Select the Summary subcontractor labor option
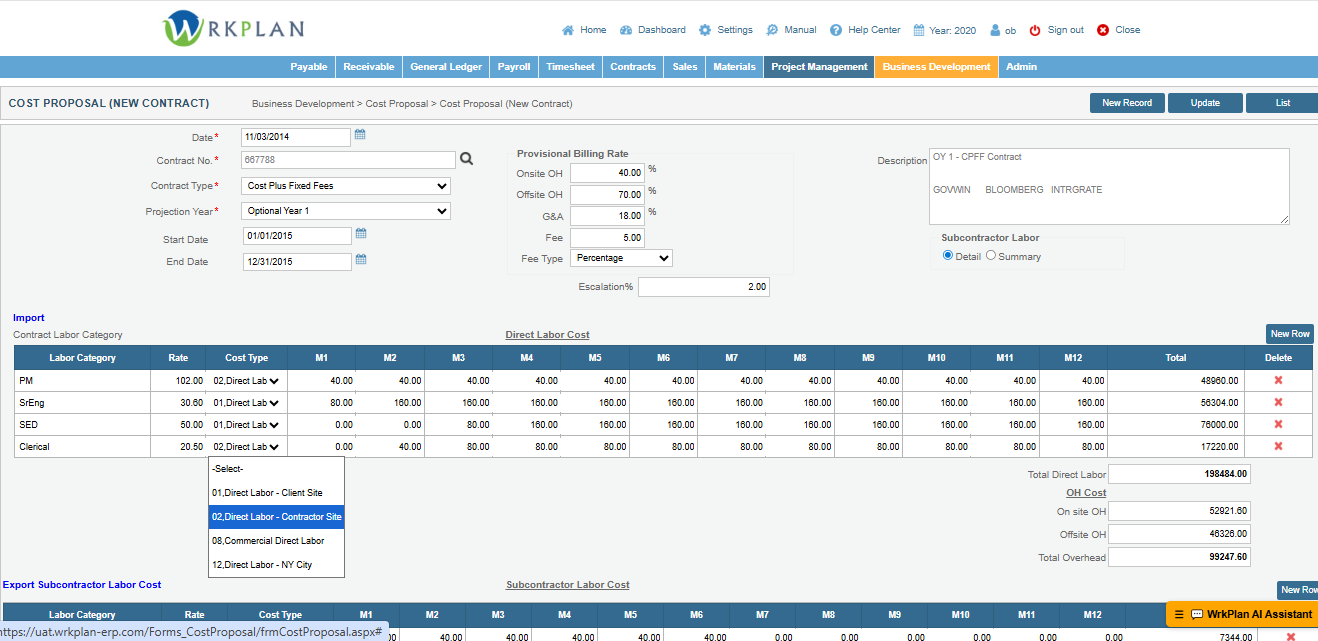 pyautogui.click(x=991, y=256)
